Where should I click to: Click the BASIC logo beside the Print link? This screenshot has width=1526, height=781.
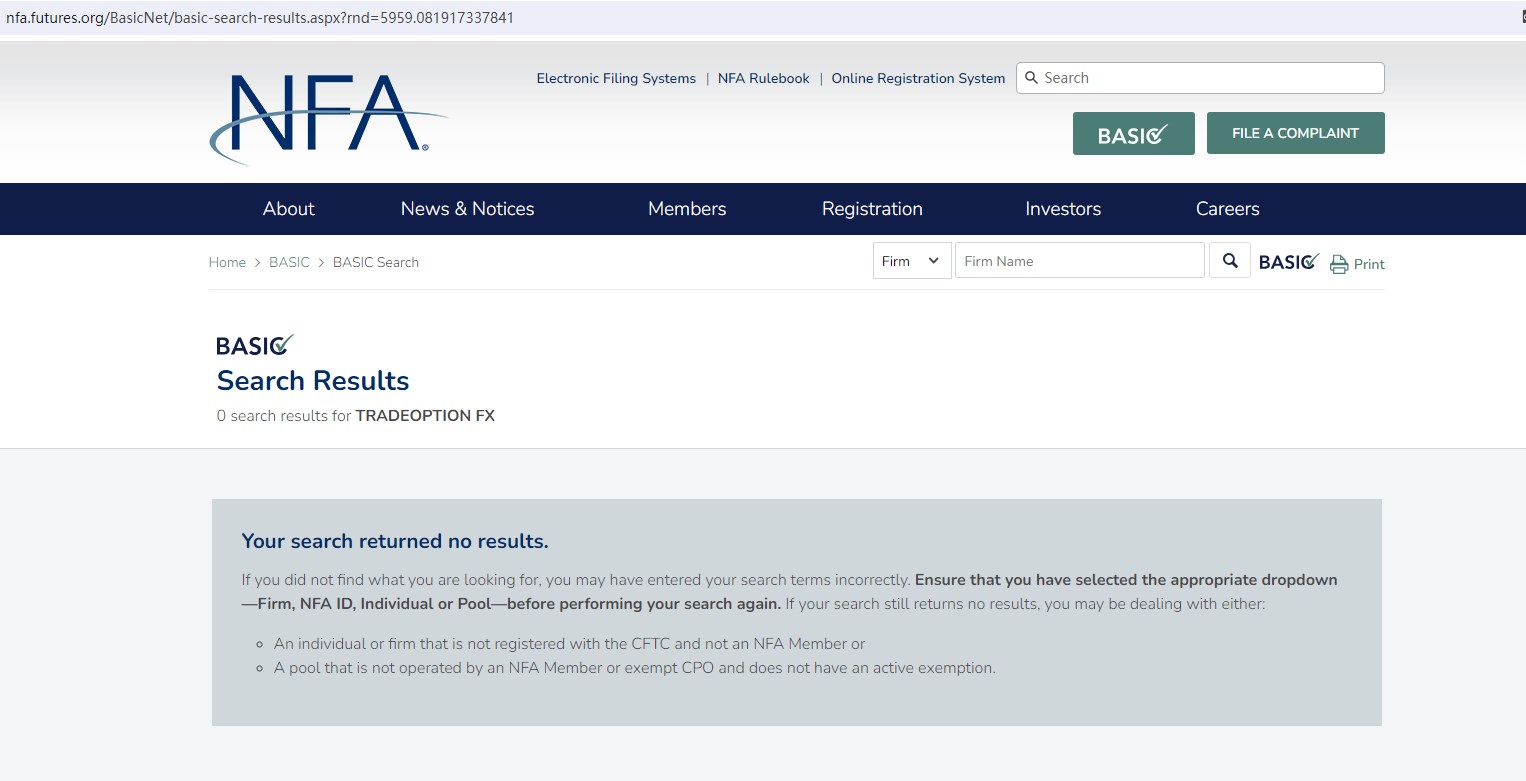tap(1289, 262)
